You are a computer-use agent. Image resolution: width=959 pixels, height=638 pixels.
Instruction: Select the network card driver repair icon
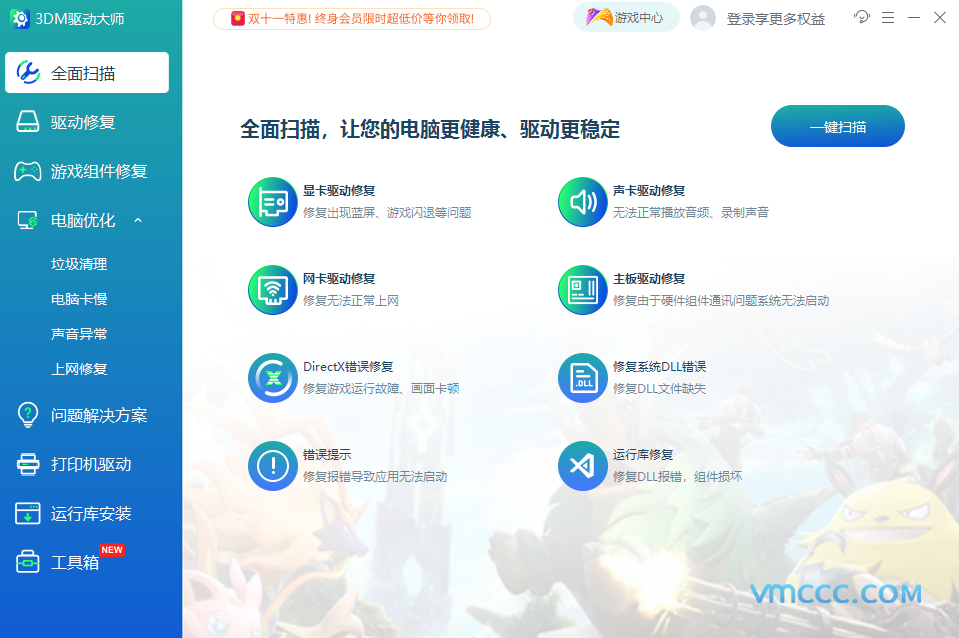(x=273, y=290)
